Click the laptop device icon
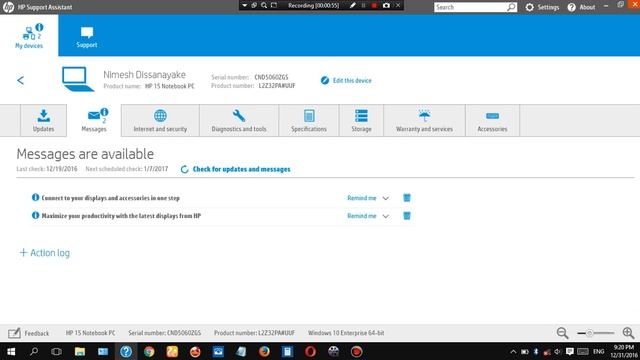This screenshot has width=640, height=360. click(78, 79)
